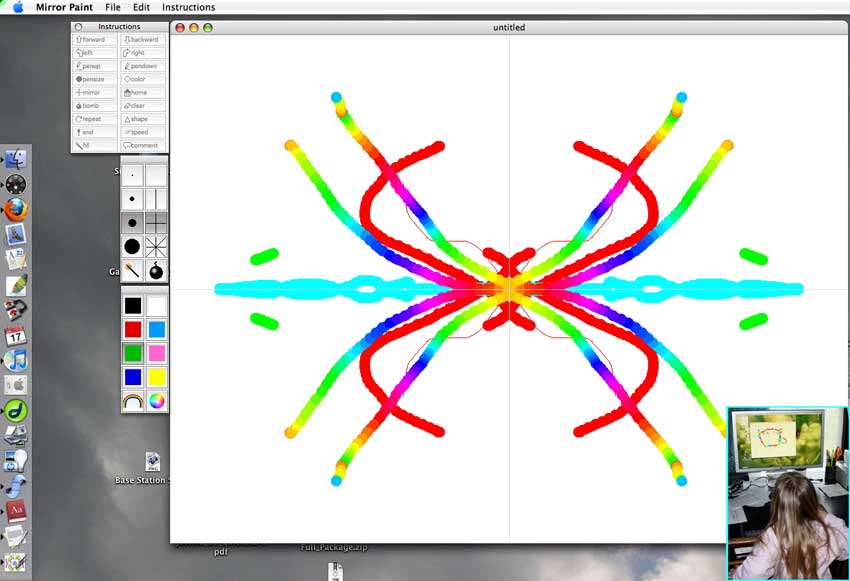Select the eight-way star mirror mode
Image resolution: width=850 pixels, height=581 pixels.
point(156,246)
